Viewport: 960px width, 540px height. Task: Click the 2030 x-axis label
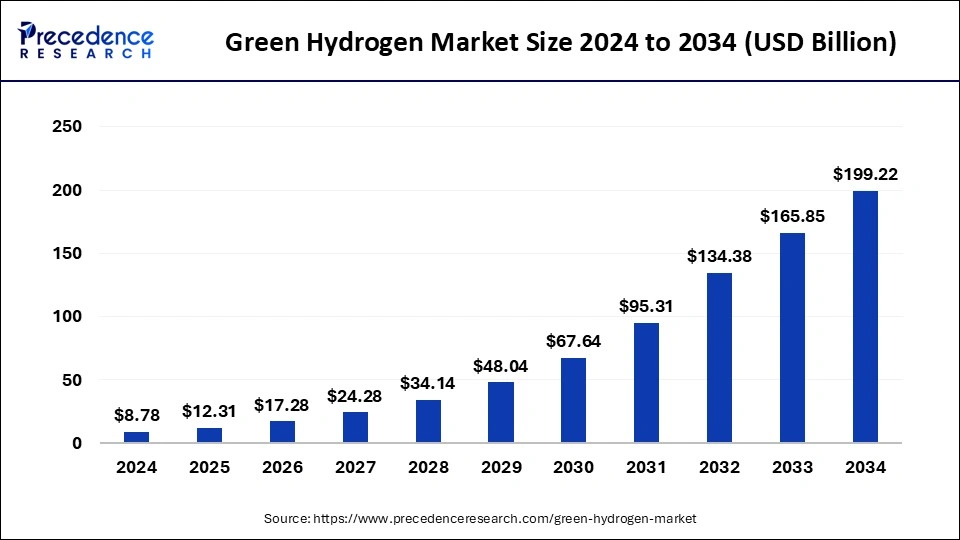coord(573,467)
